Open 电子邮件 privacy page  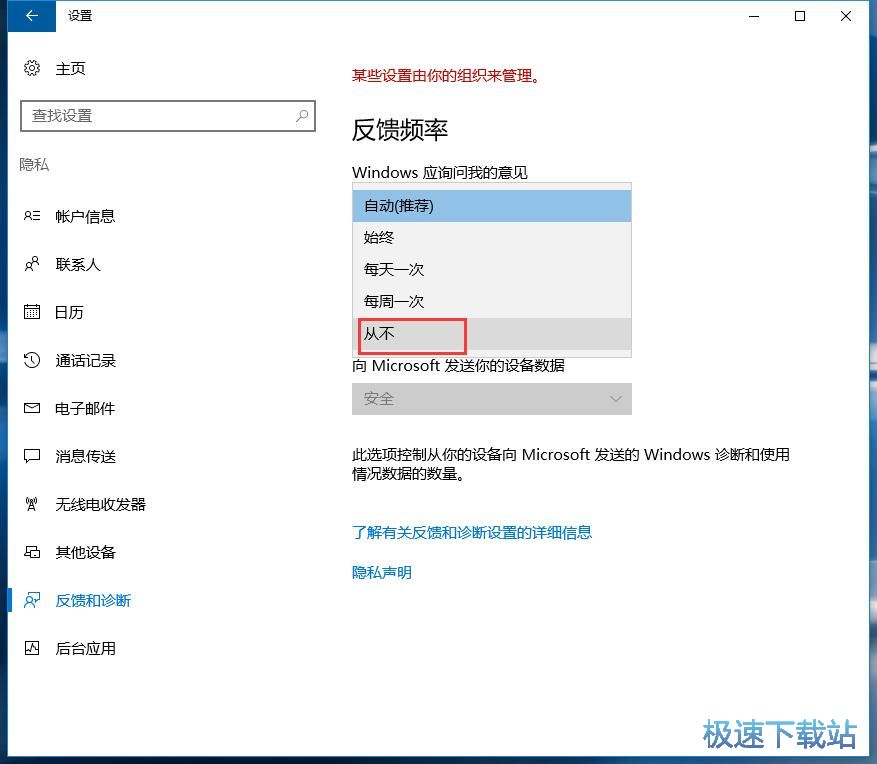coord(85,408)
